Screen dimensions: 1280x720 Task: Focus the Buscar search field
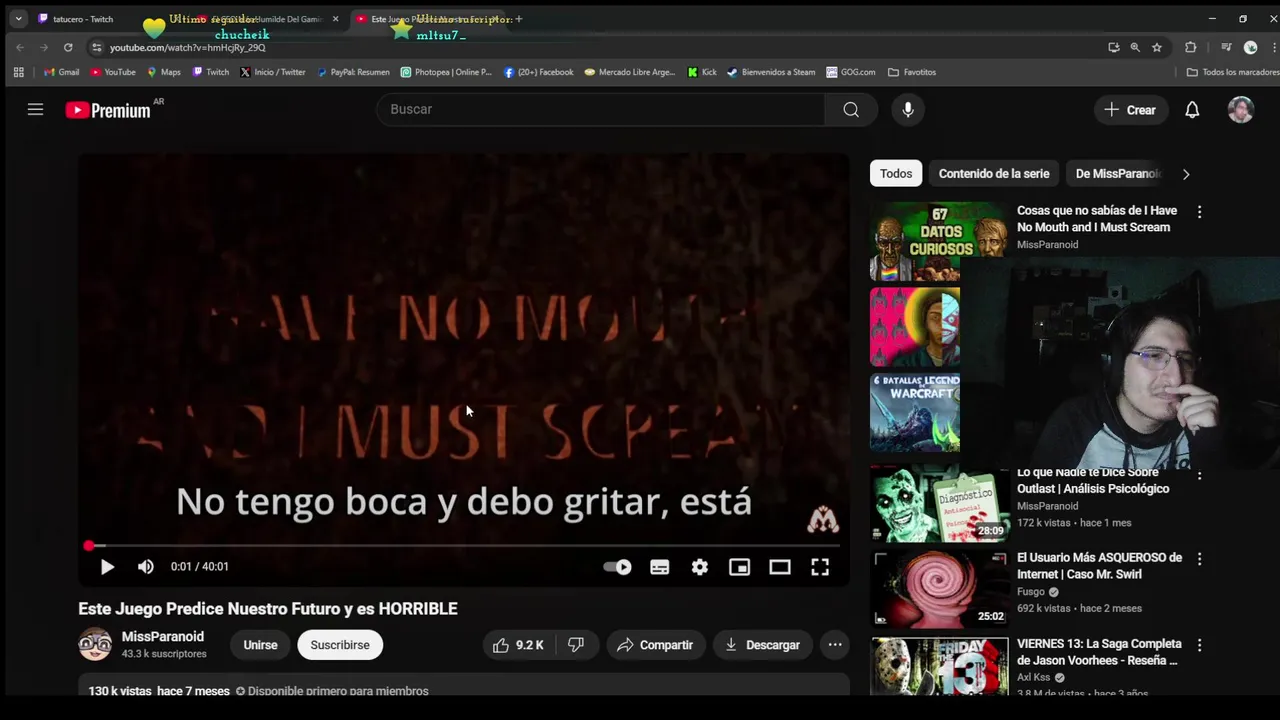(x=600, y=110)
